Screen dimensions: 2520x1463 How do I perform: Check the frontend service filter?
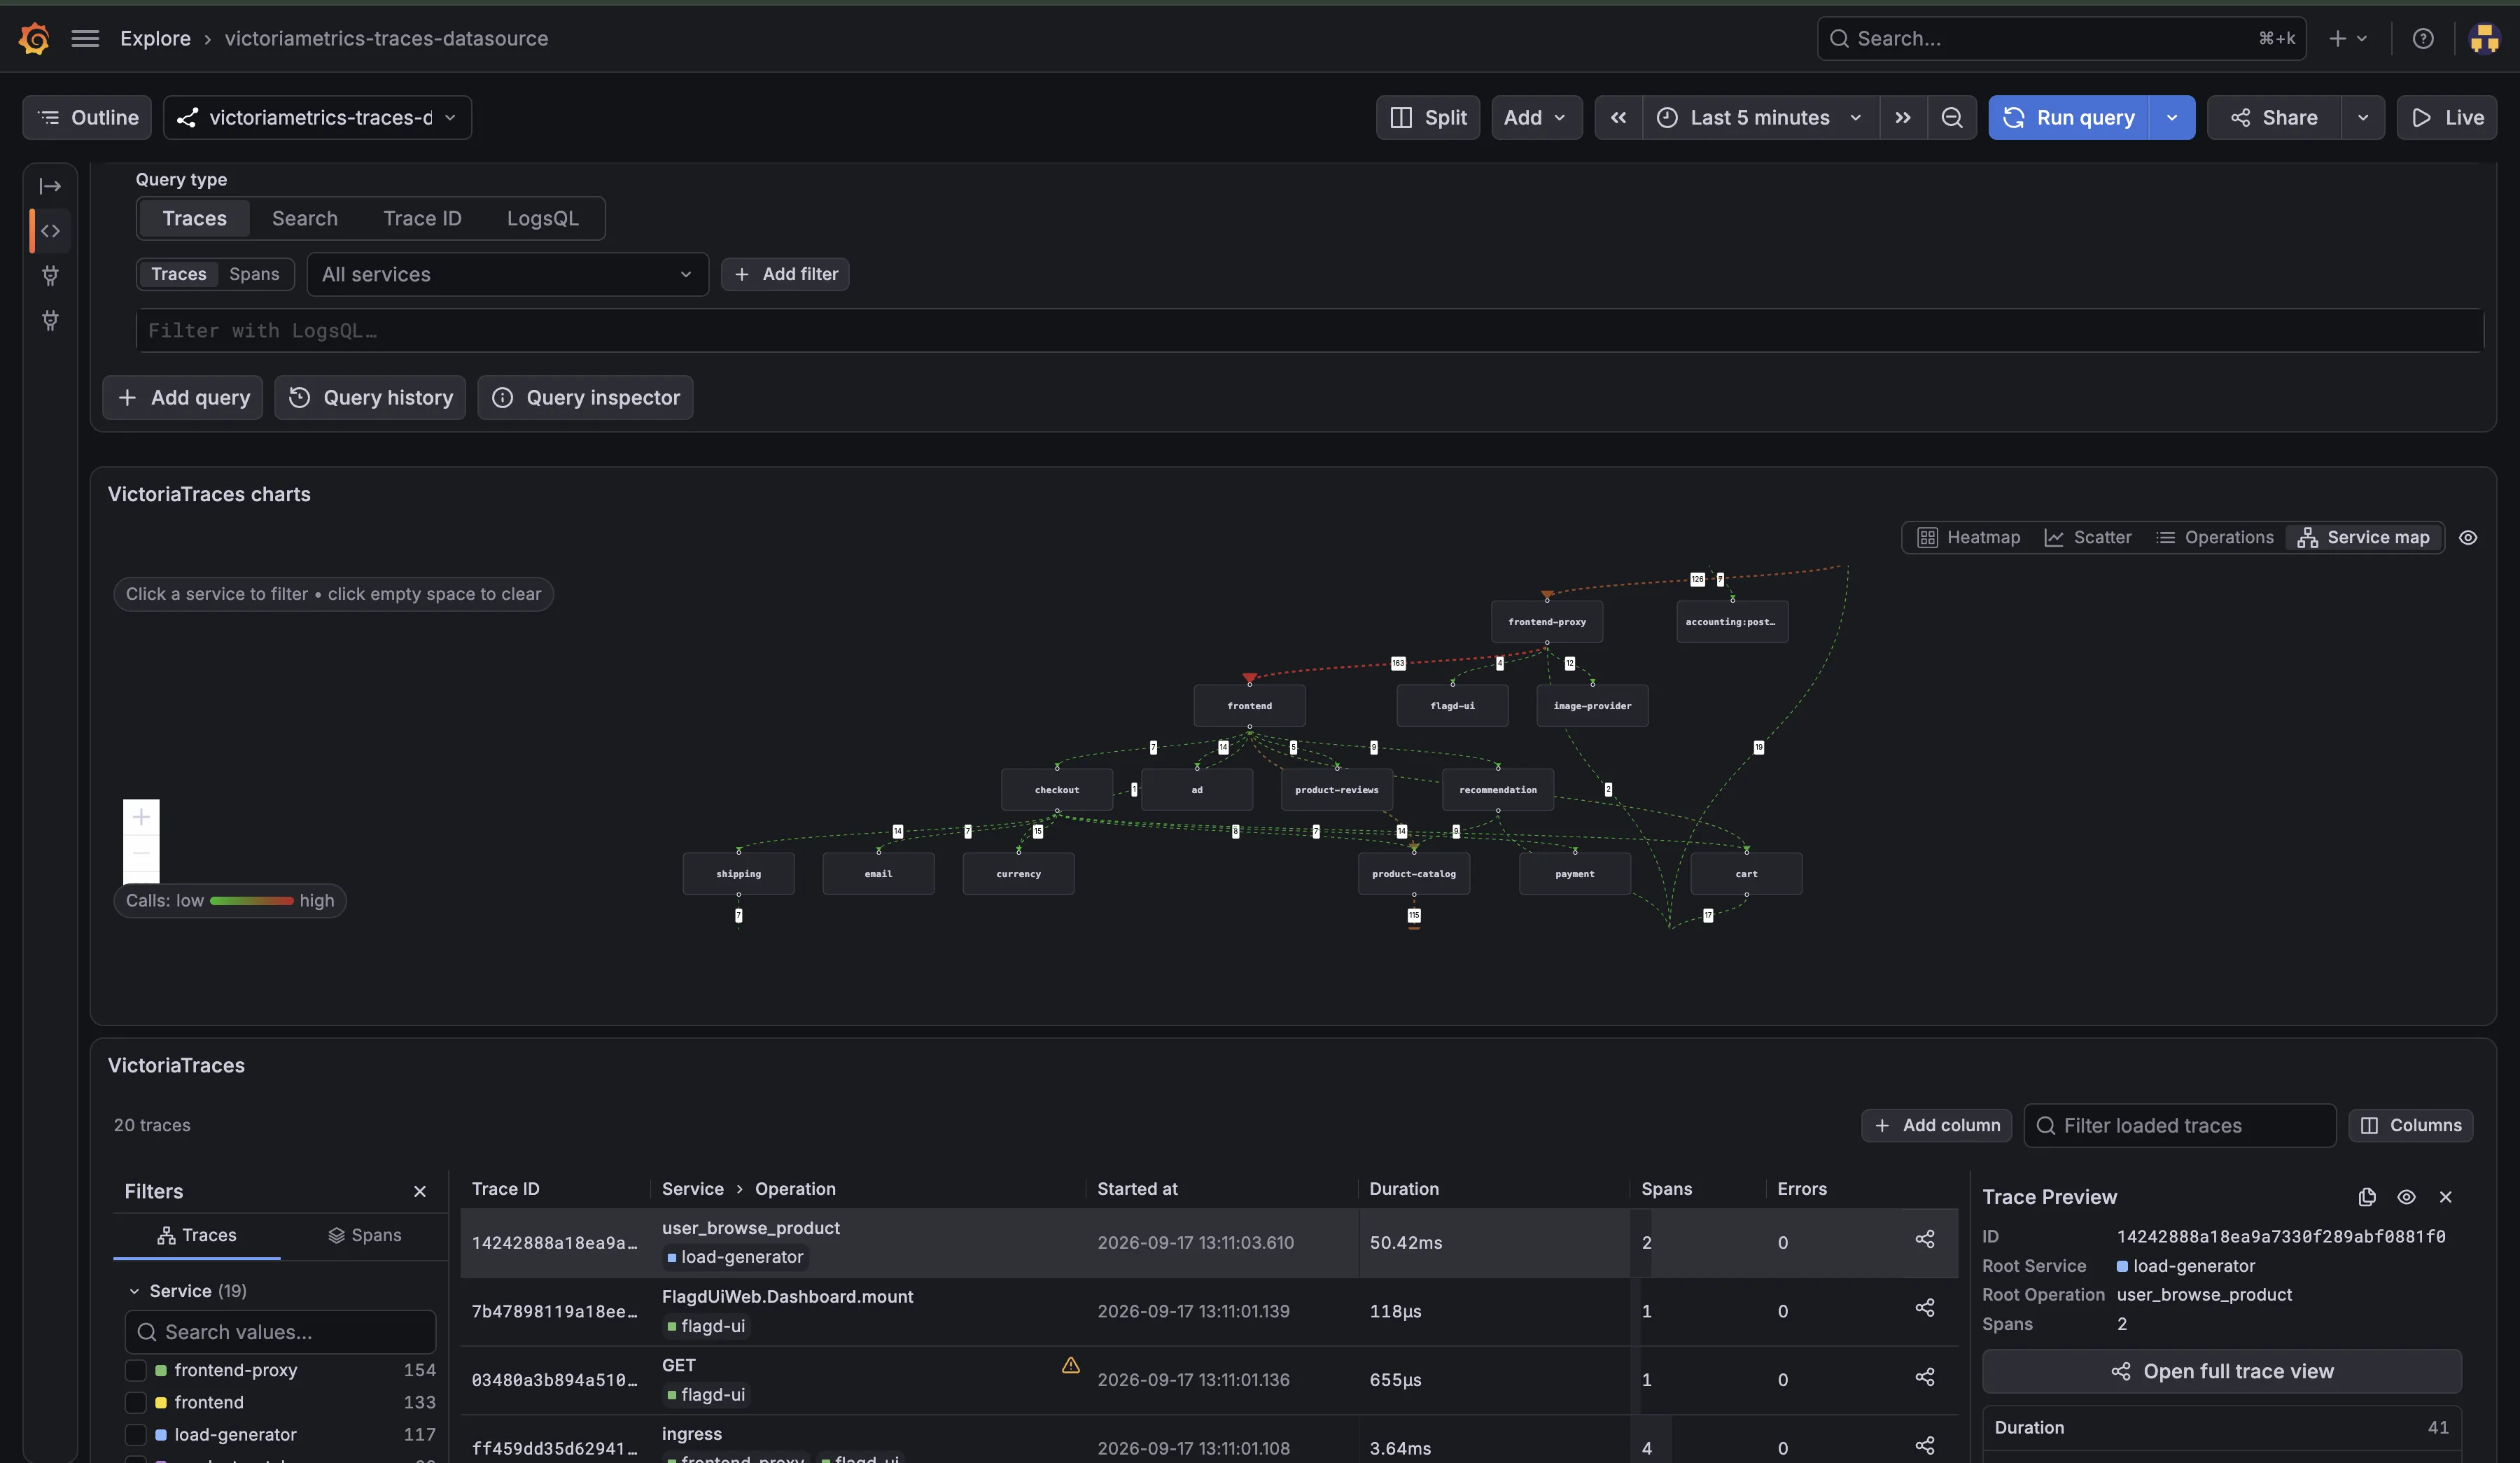tap(135, 1402)
